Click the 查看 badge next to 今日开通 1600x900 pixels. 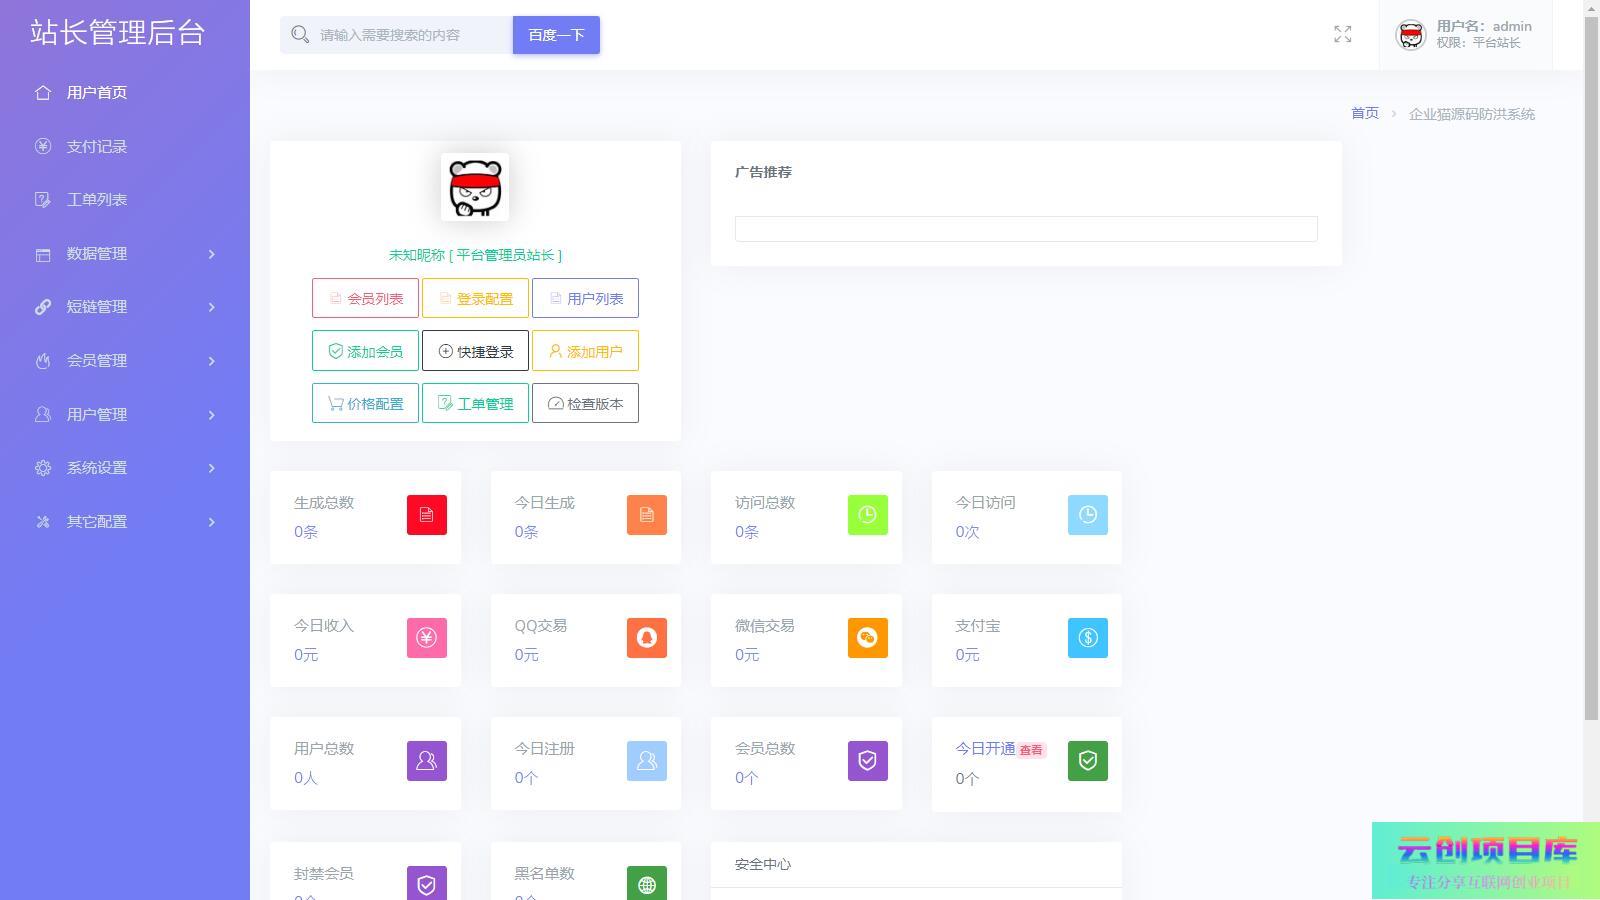click(1031, 750)
